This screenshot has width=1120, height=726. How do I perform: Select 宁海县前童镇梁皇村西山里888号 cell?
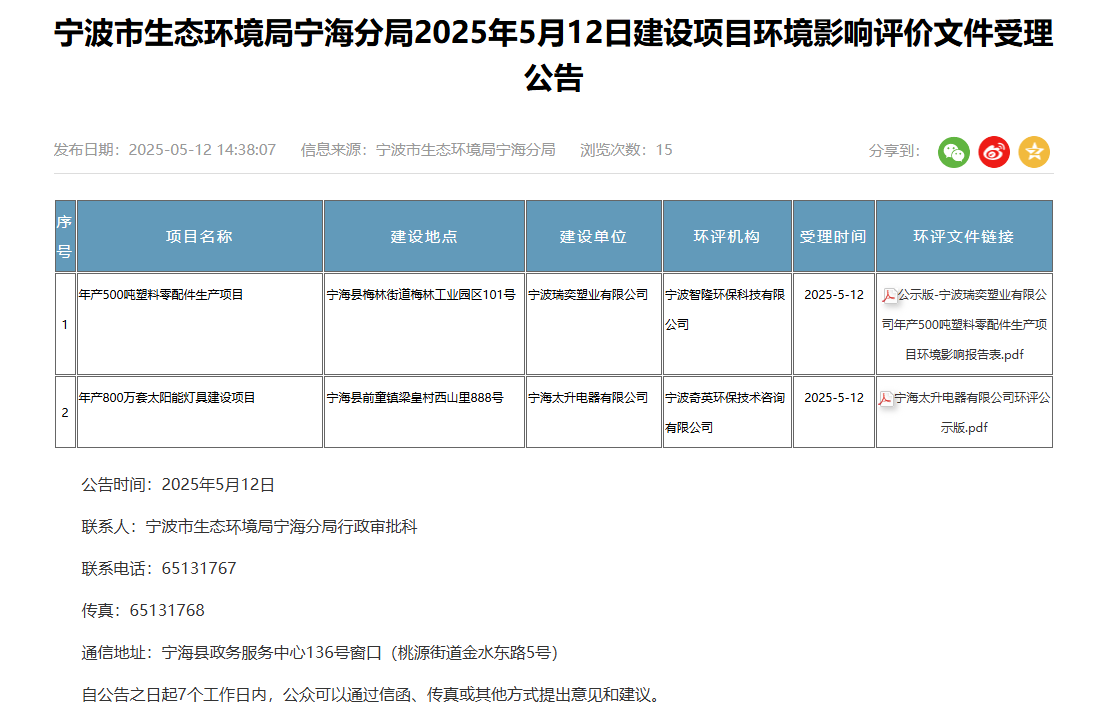pyautogui.click(x=424, y=412)
